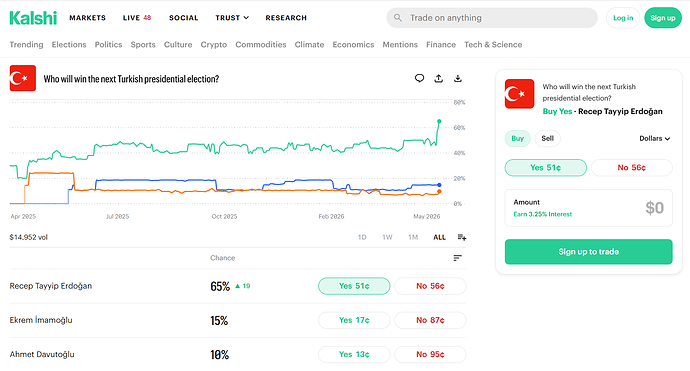
Task: Click the blue İmamoğlu chart endpoint marker
Action: (x=439, y=185)
